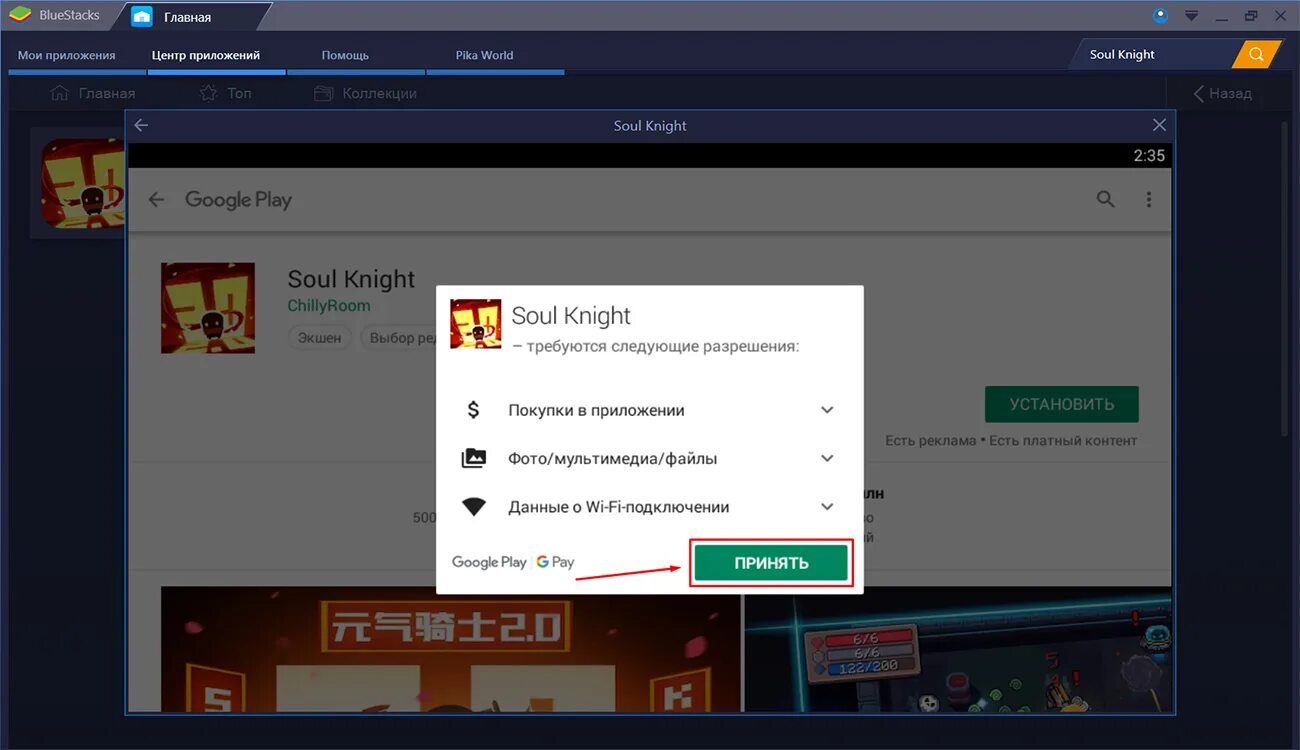The width and height of the screenshot is (1300, 750).
Task: Click the Soul Knight thumbnail in left sidebar
Action: [83, 183]
